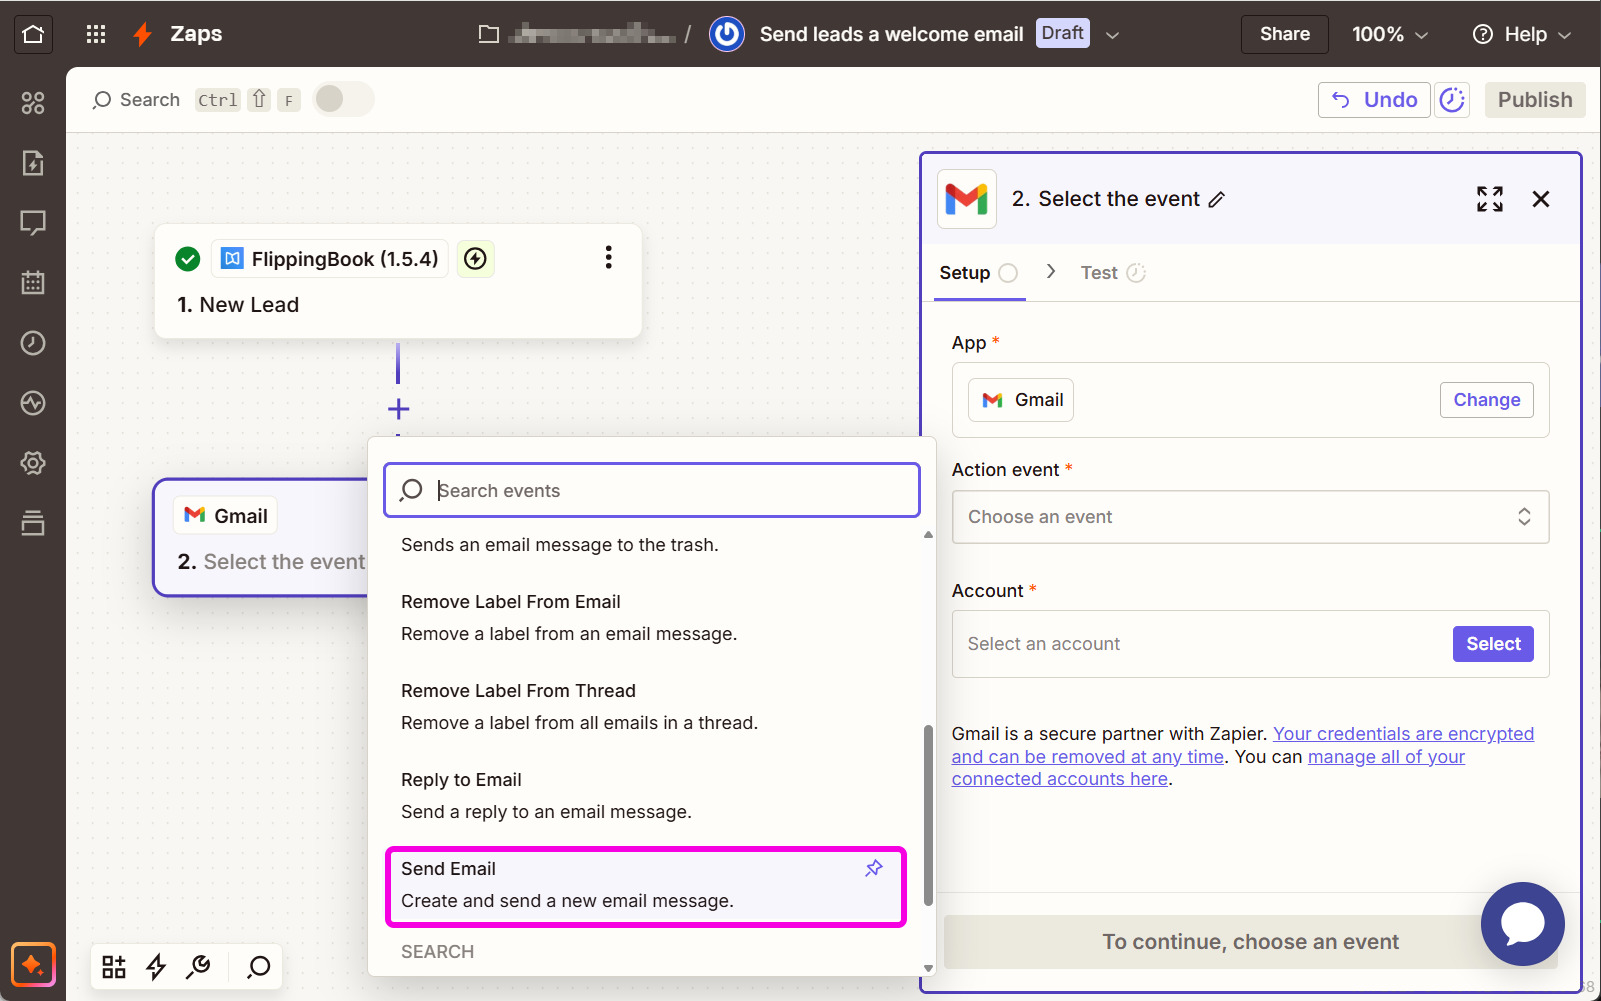Switch to the Test tab
This screenshot has width=1601, height=1001.
pyautogui.click(x=1112, y=273)
